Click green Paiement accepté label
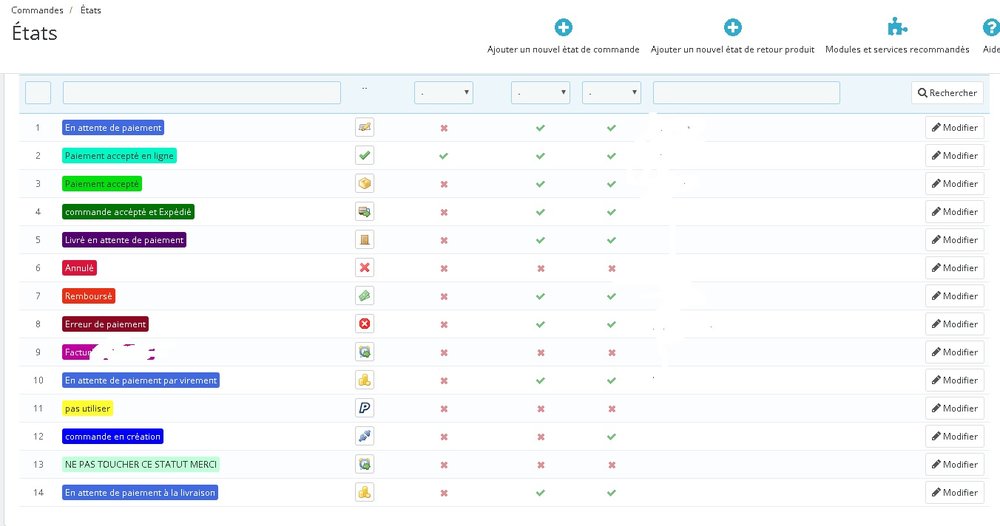1000x526 pixels. (x=102, y=184)
